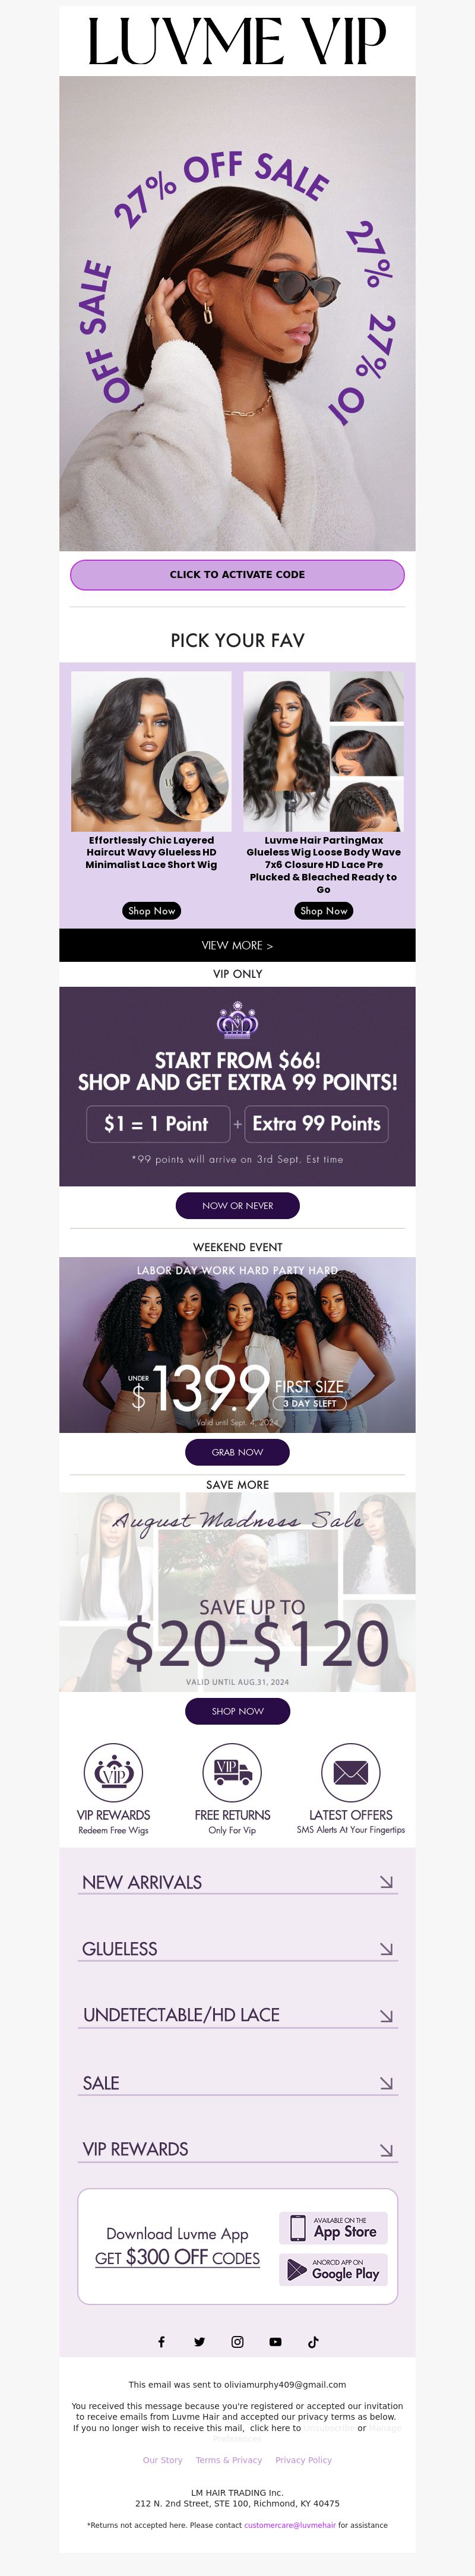Expand the New Arrivals arrow

tap(386, 1882)
